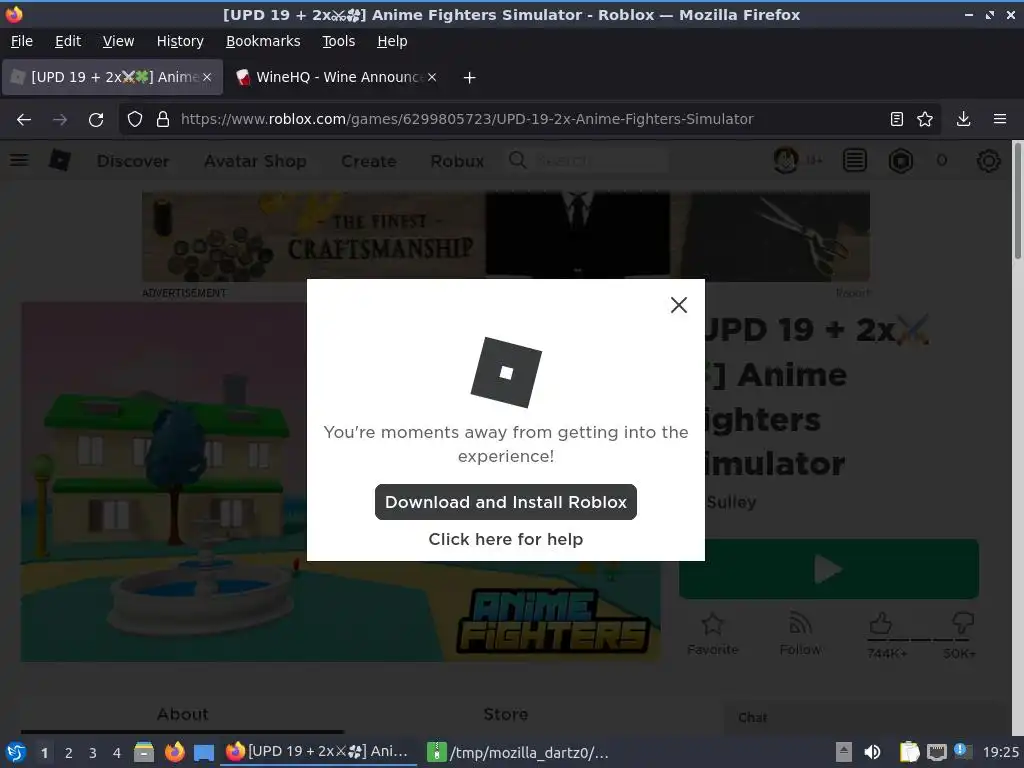Open the Firefox downloads panel

963,119
